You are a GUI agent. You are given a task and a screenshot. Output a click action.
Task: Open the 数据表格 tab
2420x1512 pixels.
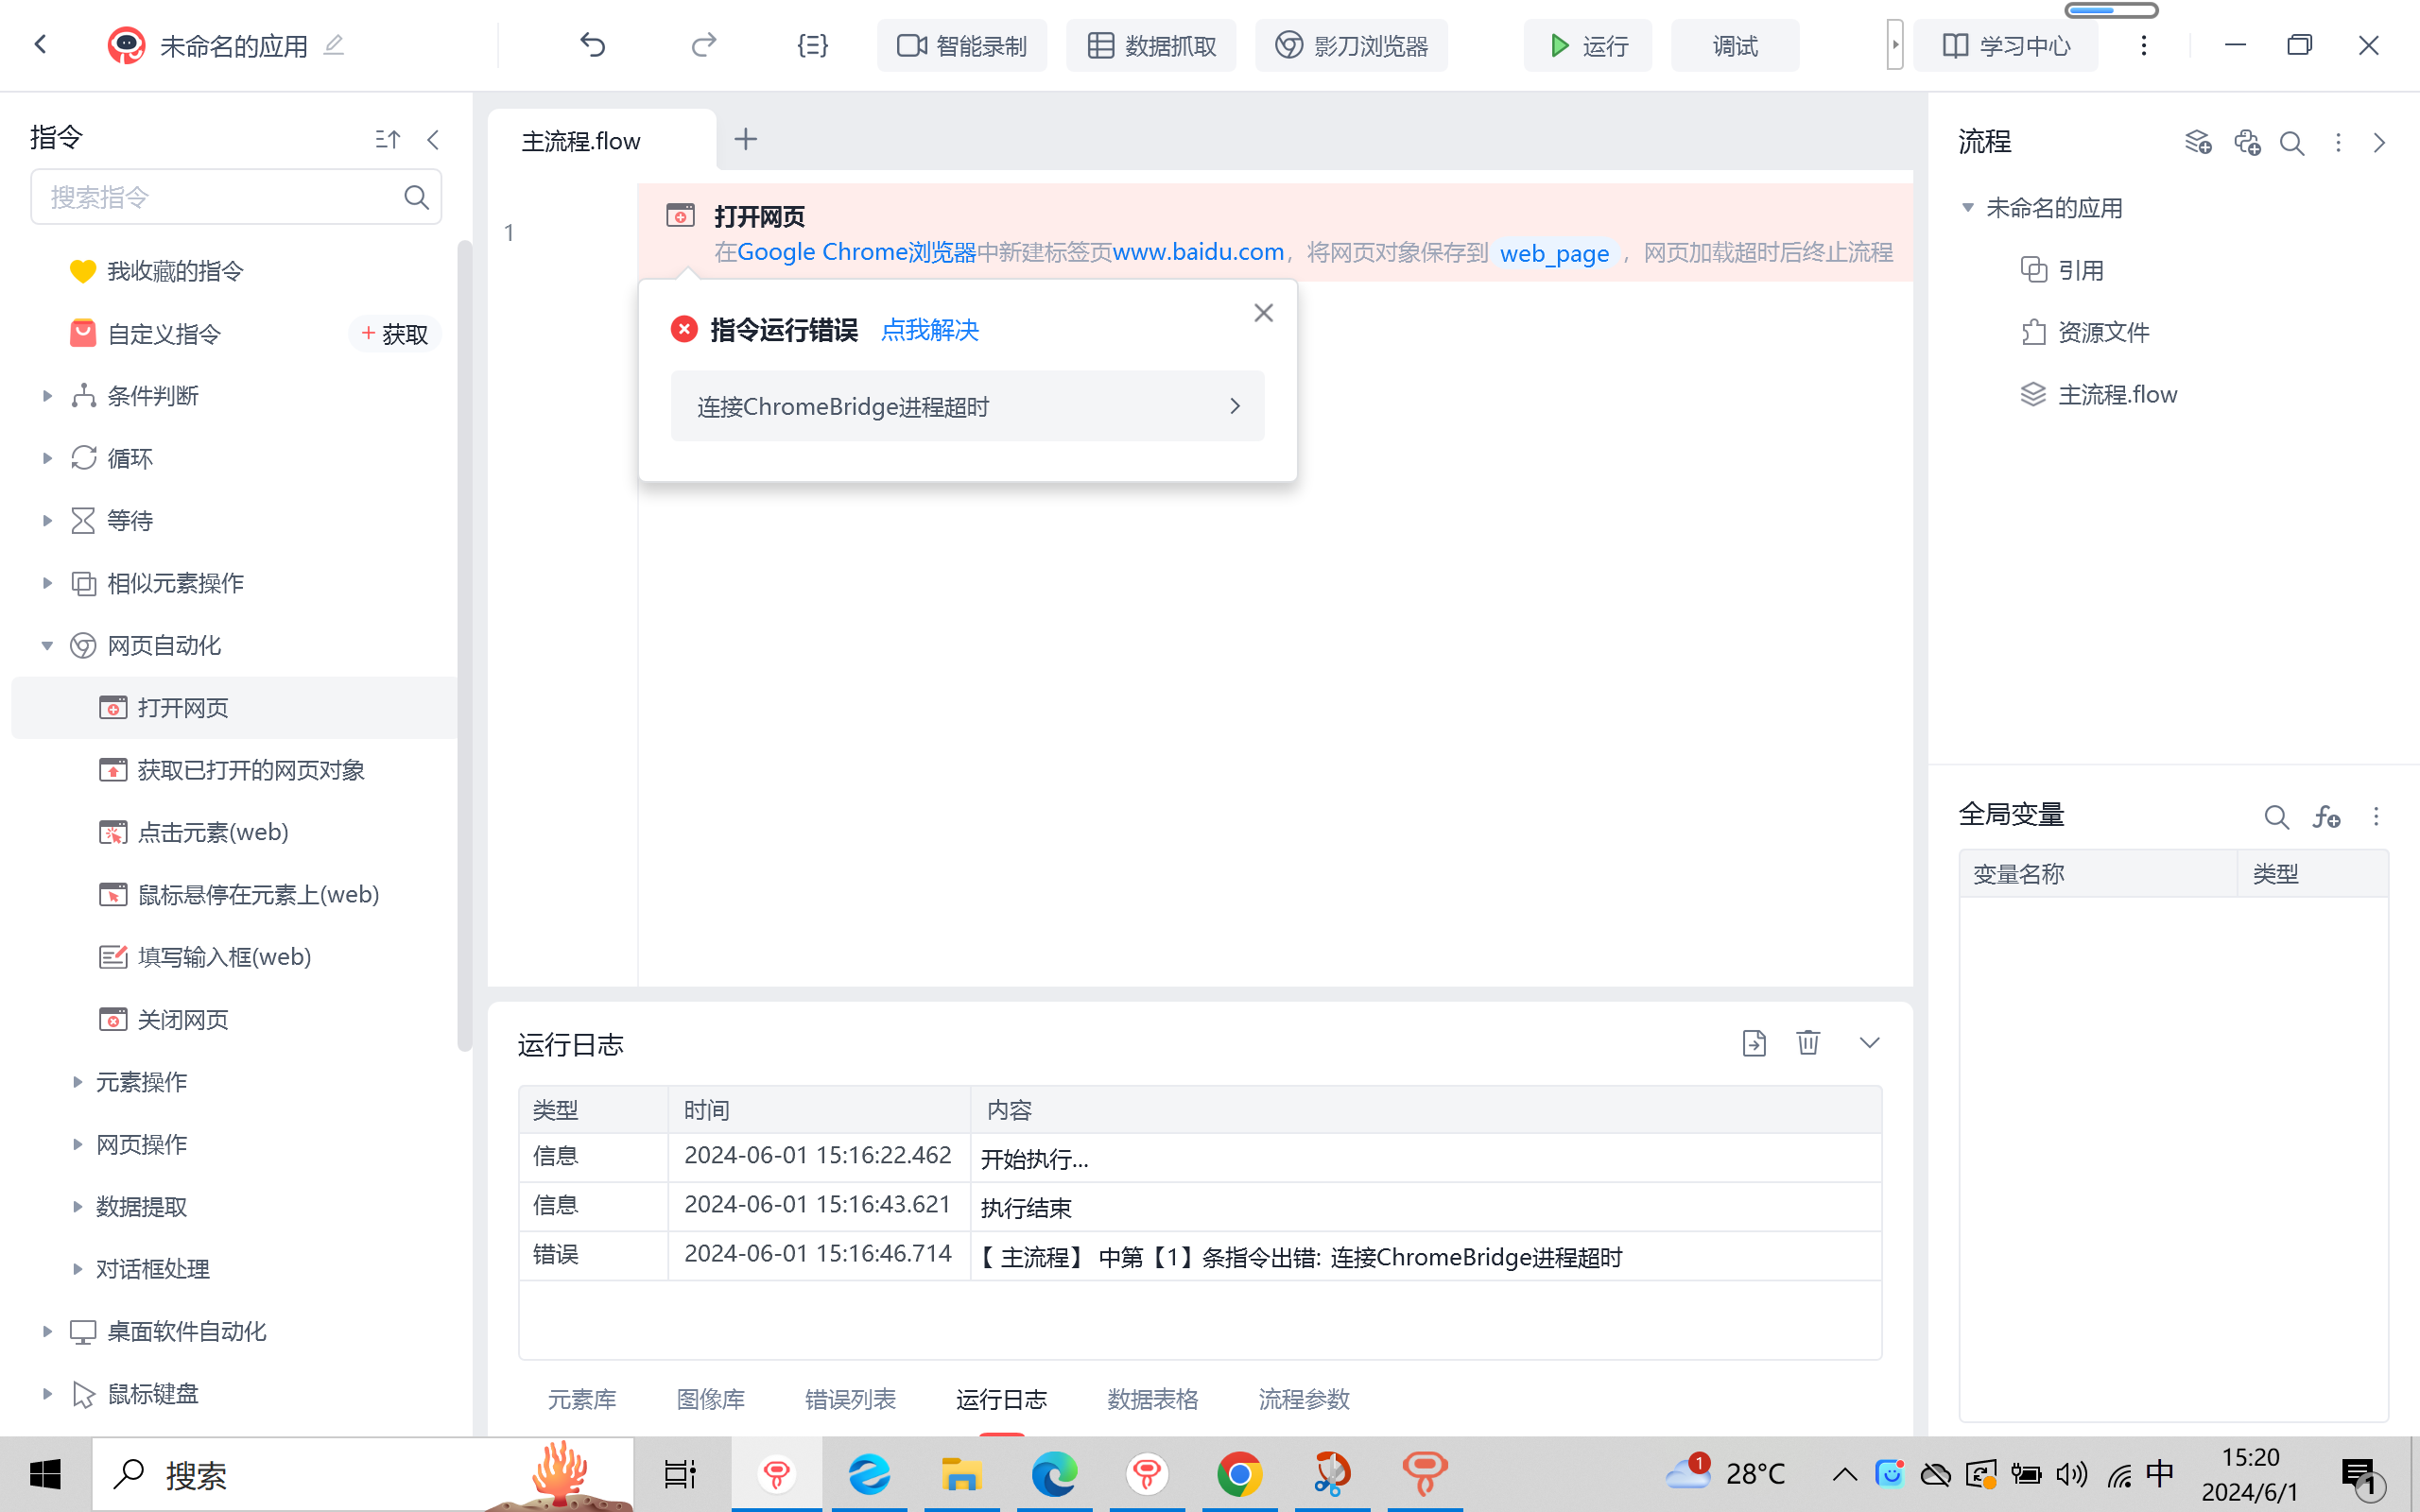[x=1152, y=1399]
